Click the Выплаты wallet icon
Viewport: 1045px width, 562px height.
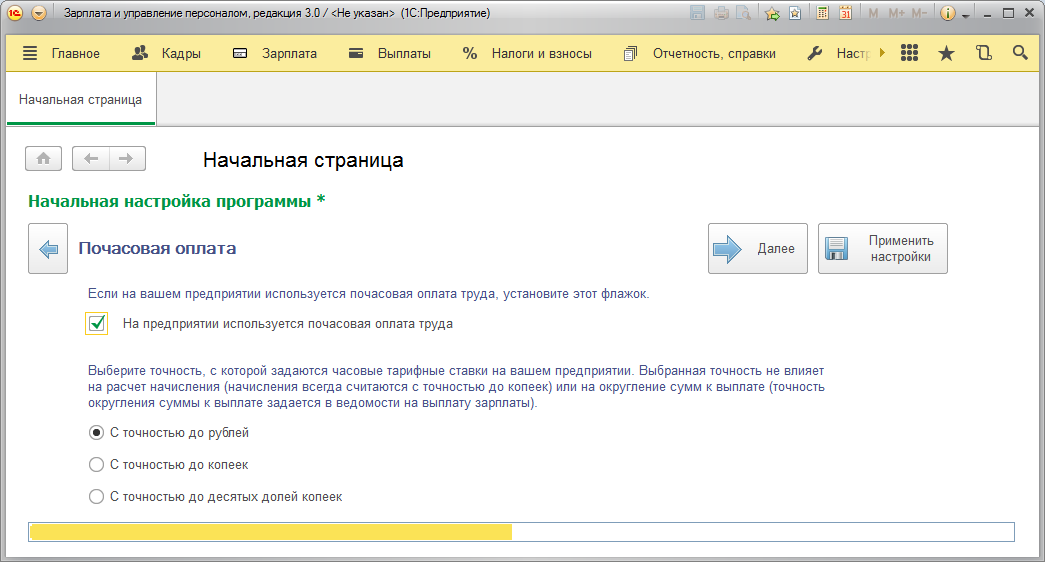pos(356,53)
